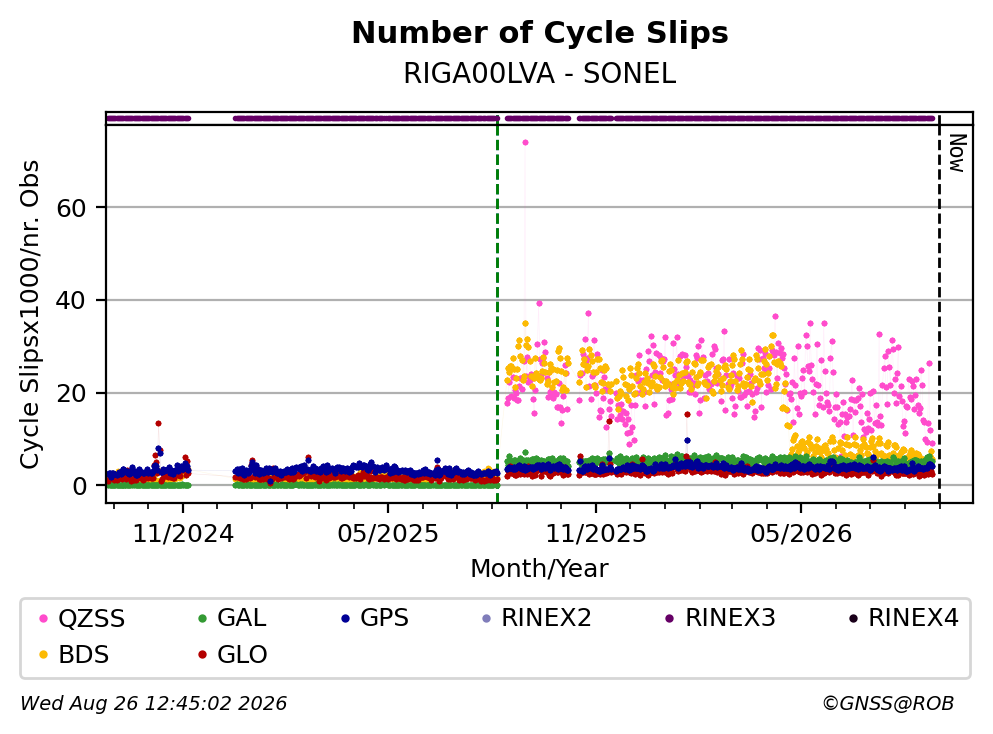The height and width of the screenshot is (734, 993).
Task: Click the 0 y-axis tick label
Action: 79,486
